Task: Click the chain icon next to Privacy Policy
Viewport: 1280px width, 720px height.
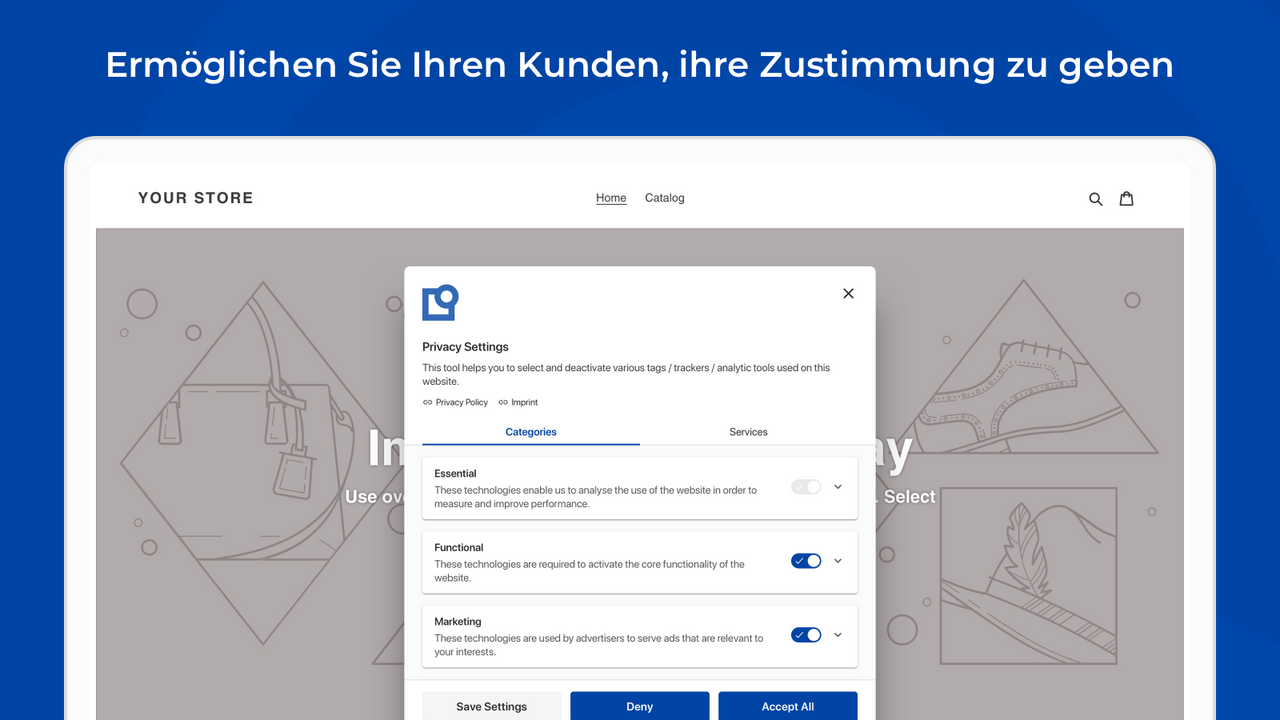Action: pos(428,402)
